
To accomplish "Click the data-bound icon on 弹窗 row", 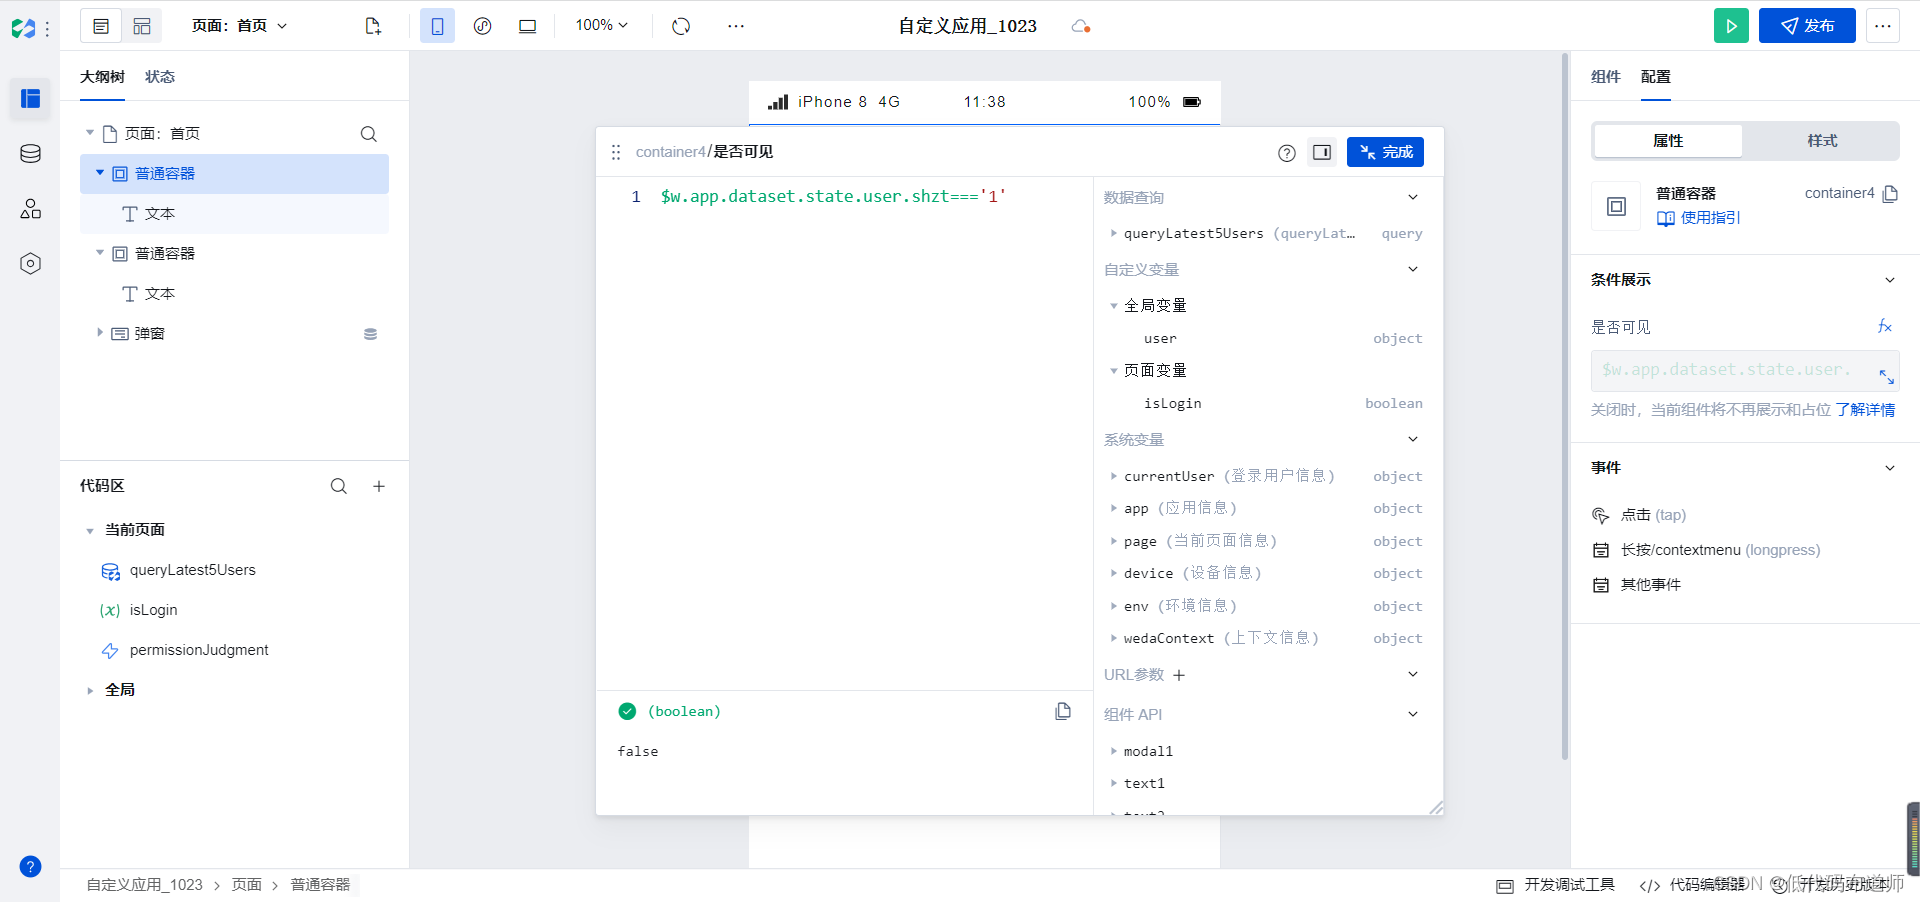I will 370,334.
